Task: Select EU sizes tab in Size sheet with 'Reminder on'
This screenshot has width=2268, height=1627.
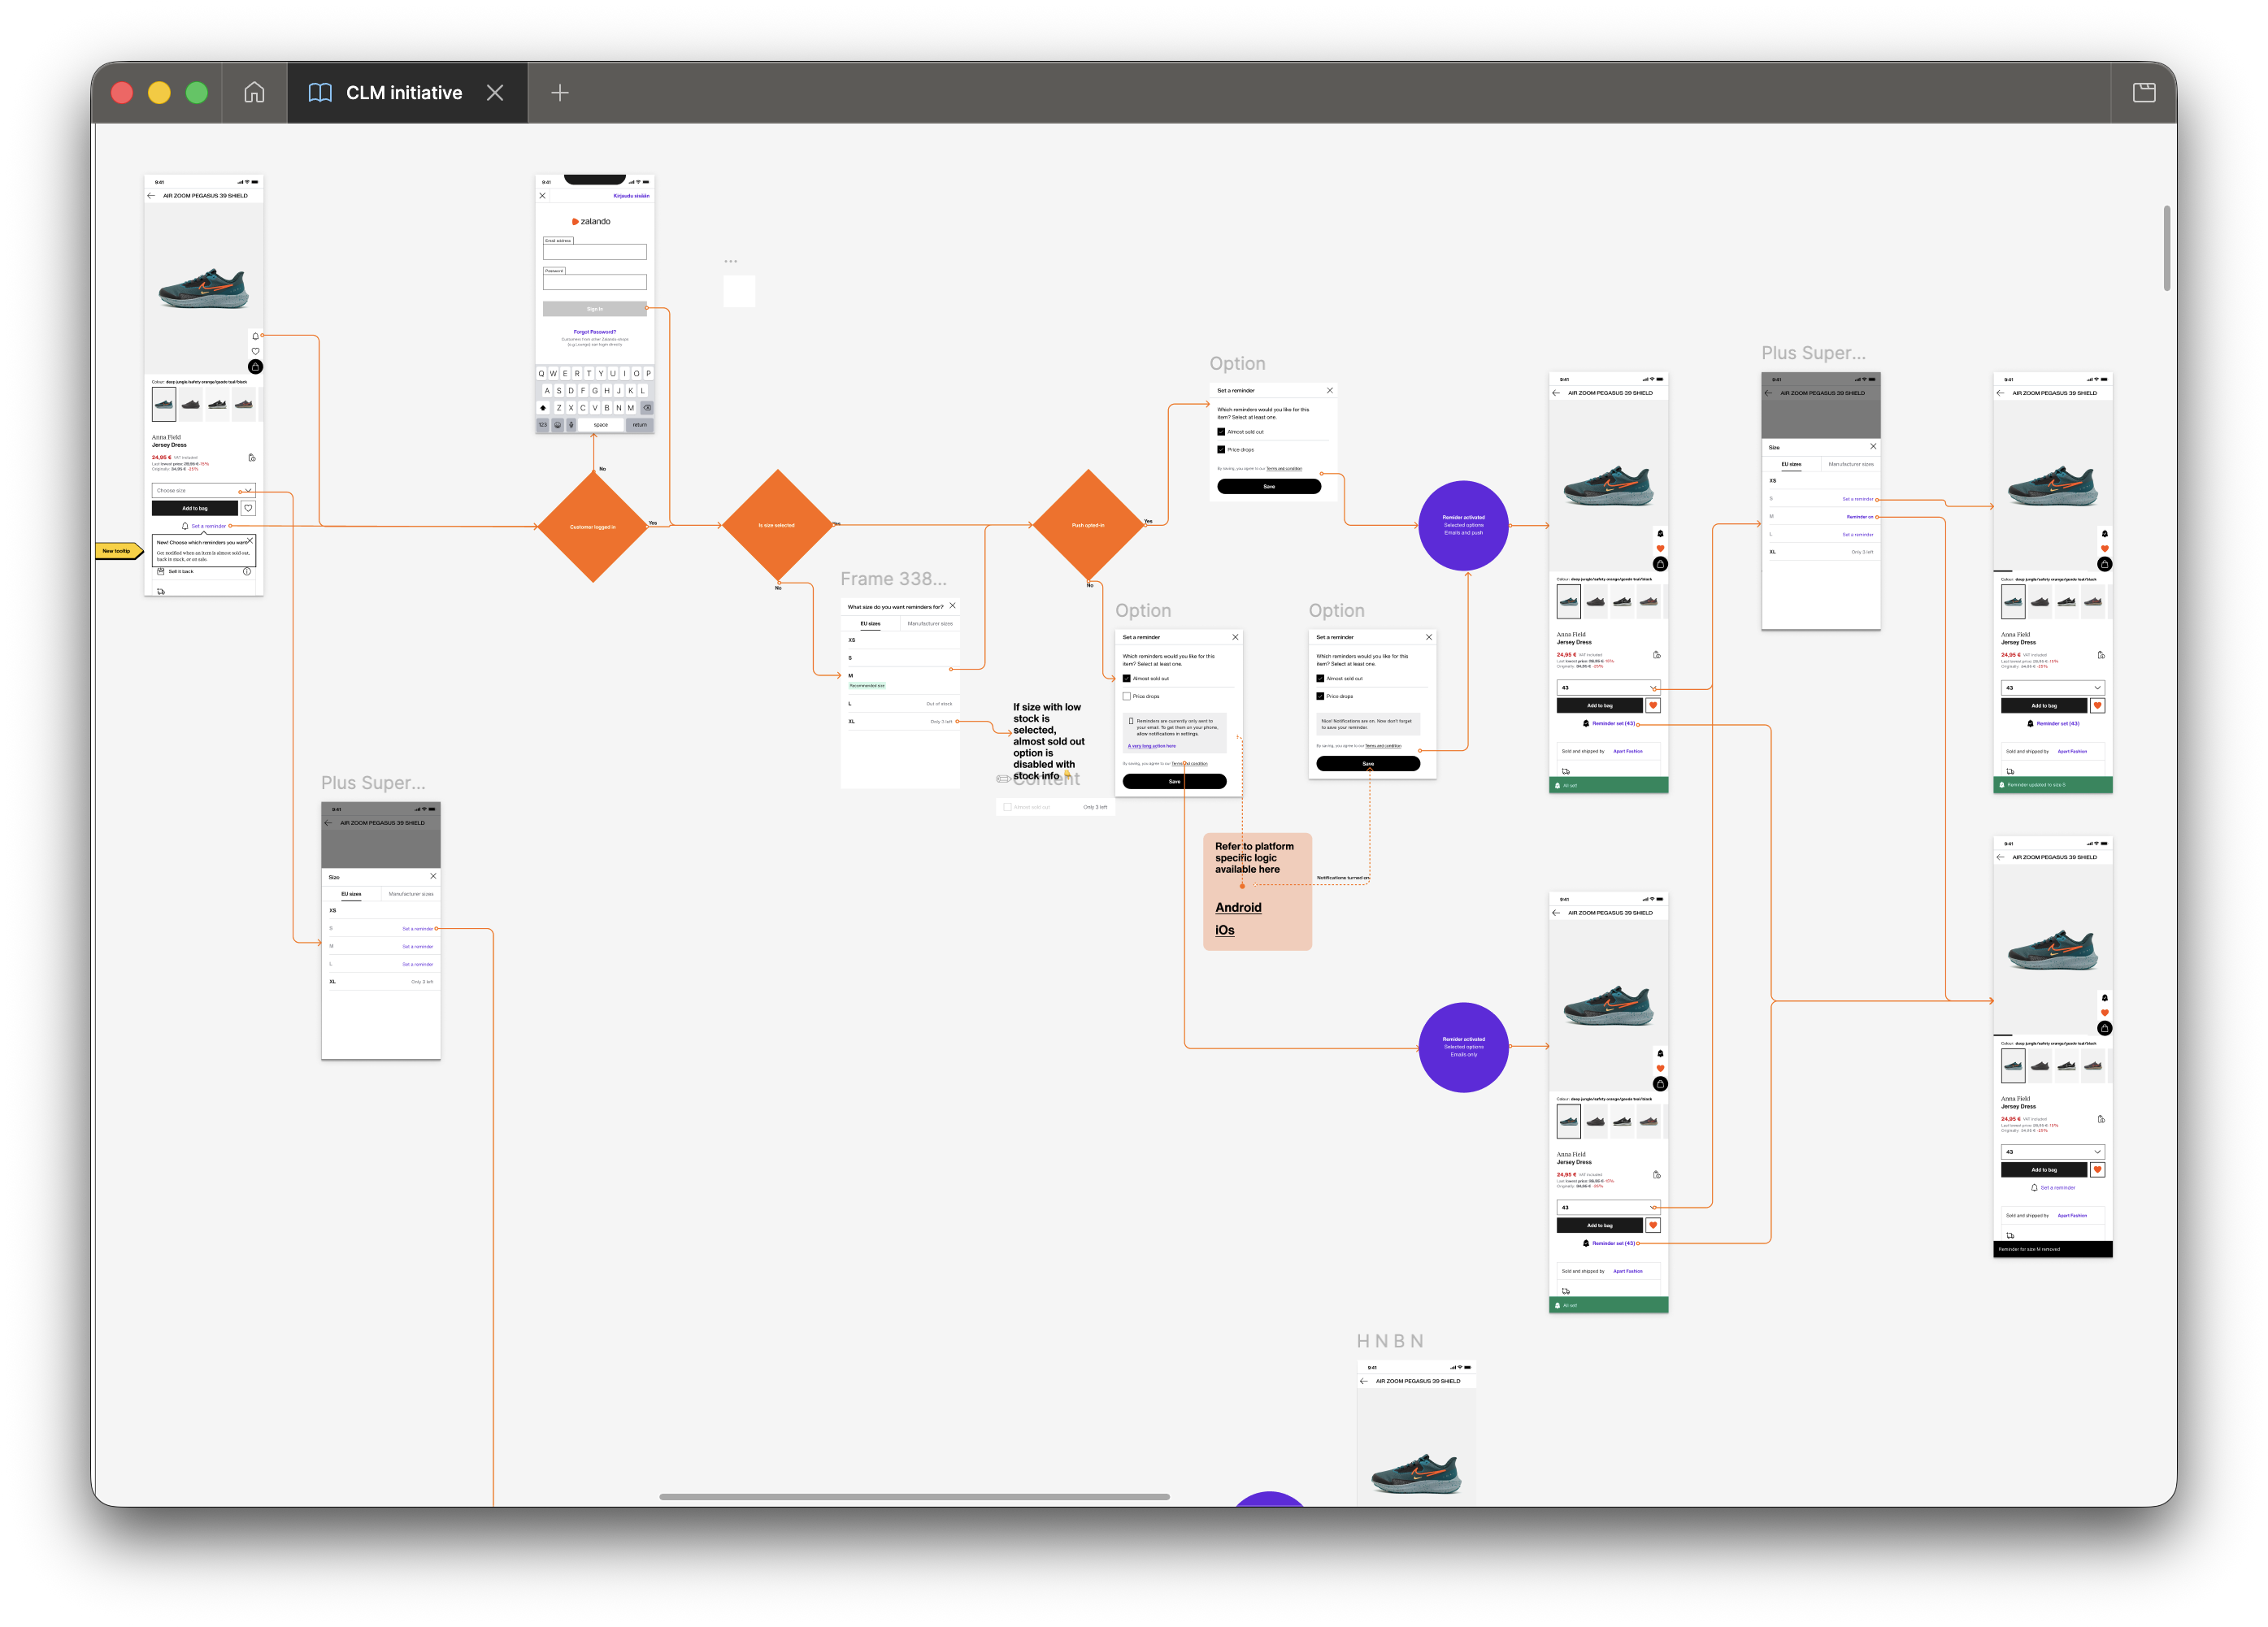Action: (x=1791, y=464)
